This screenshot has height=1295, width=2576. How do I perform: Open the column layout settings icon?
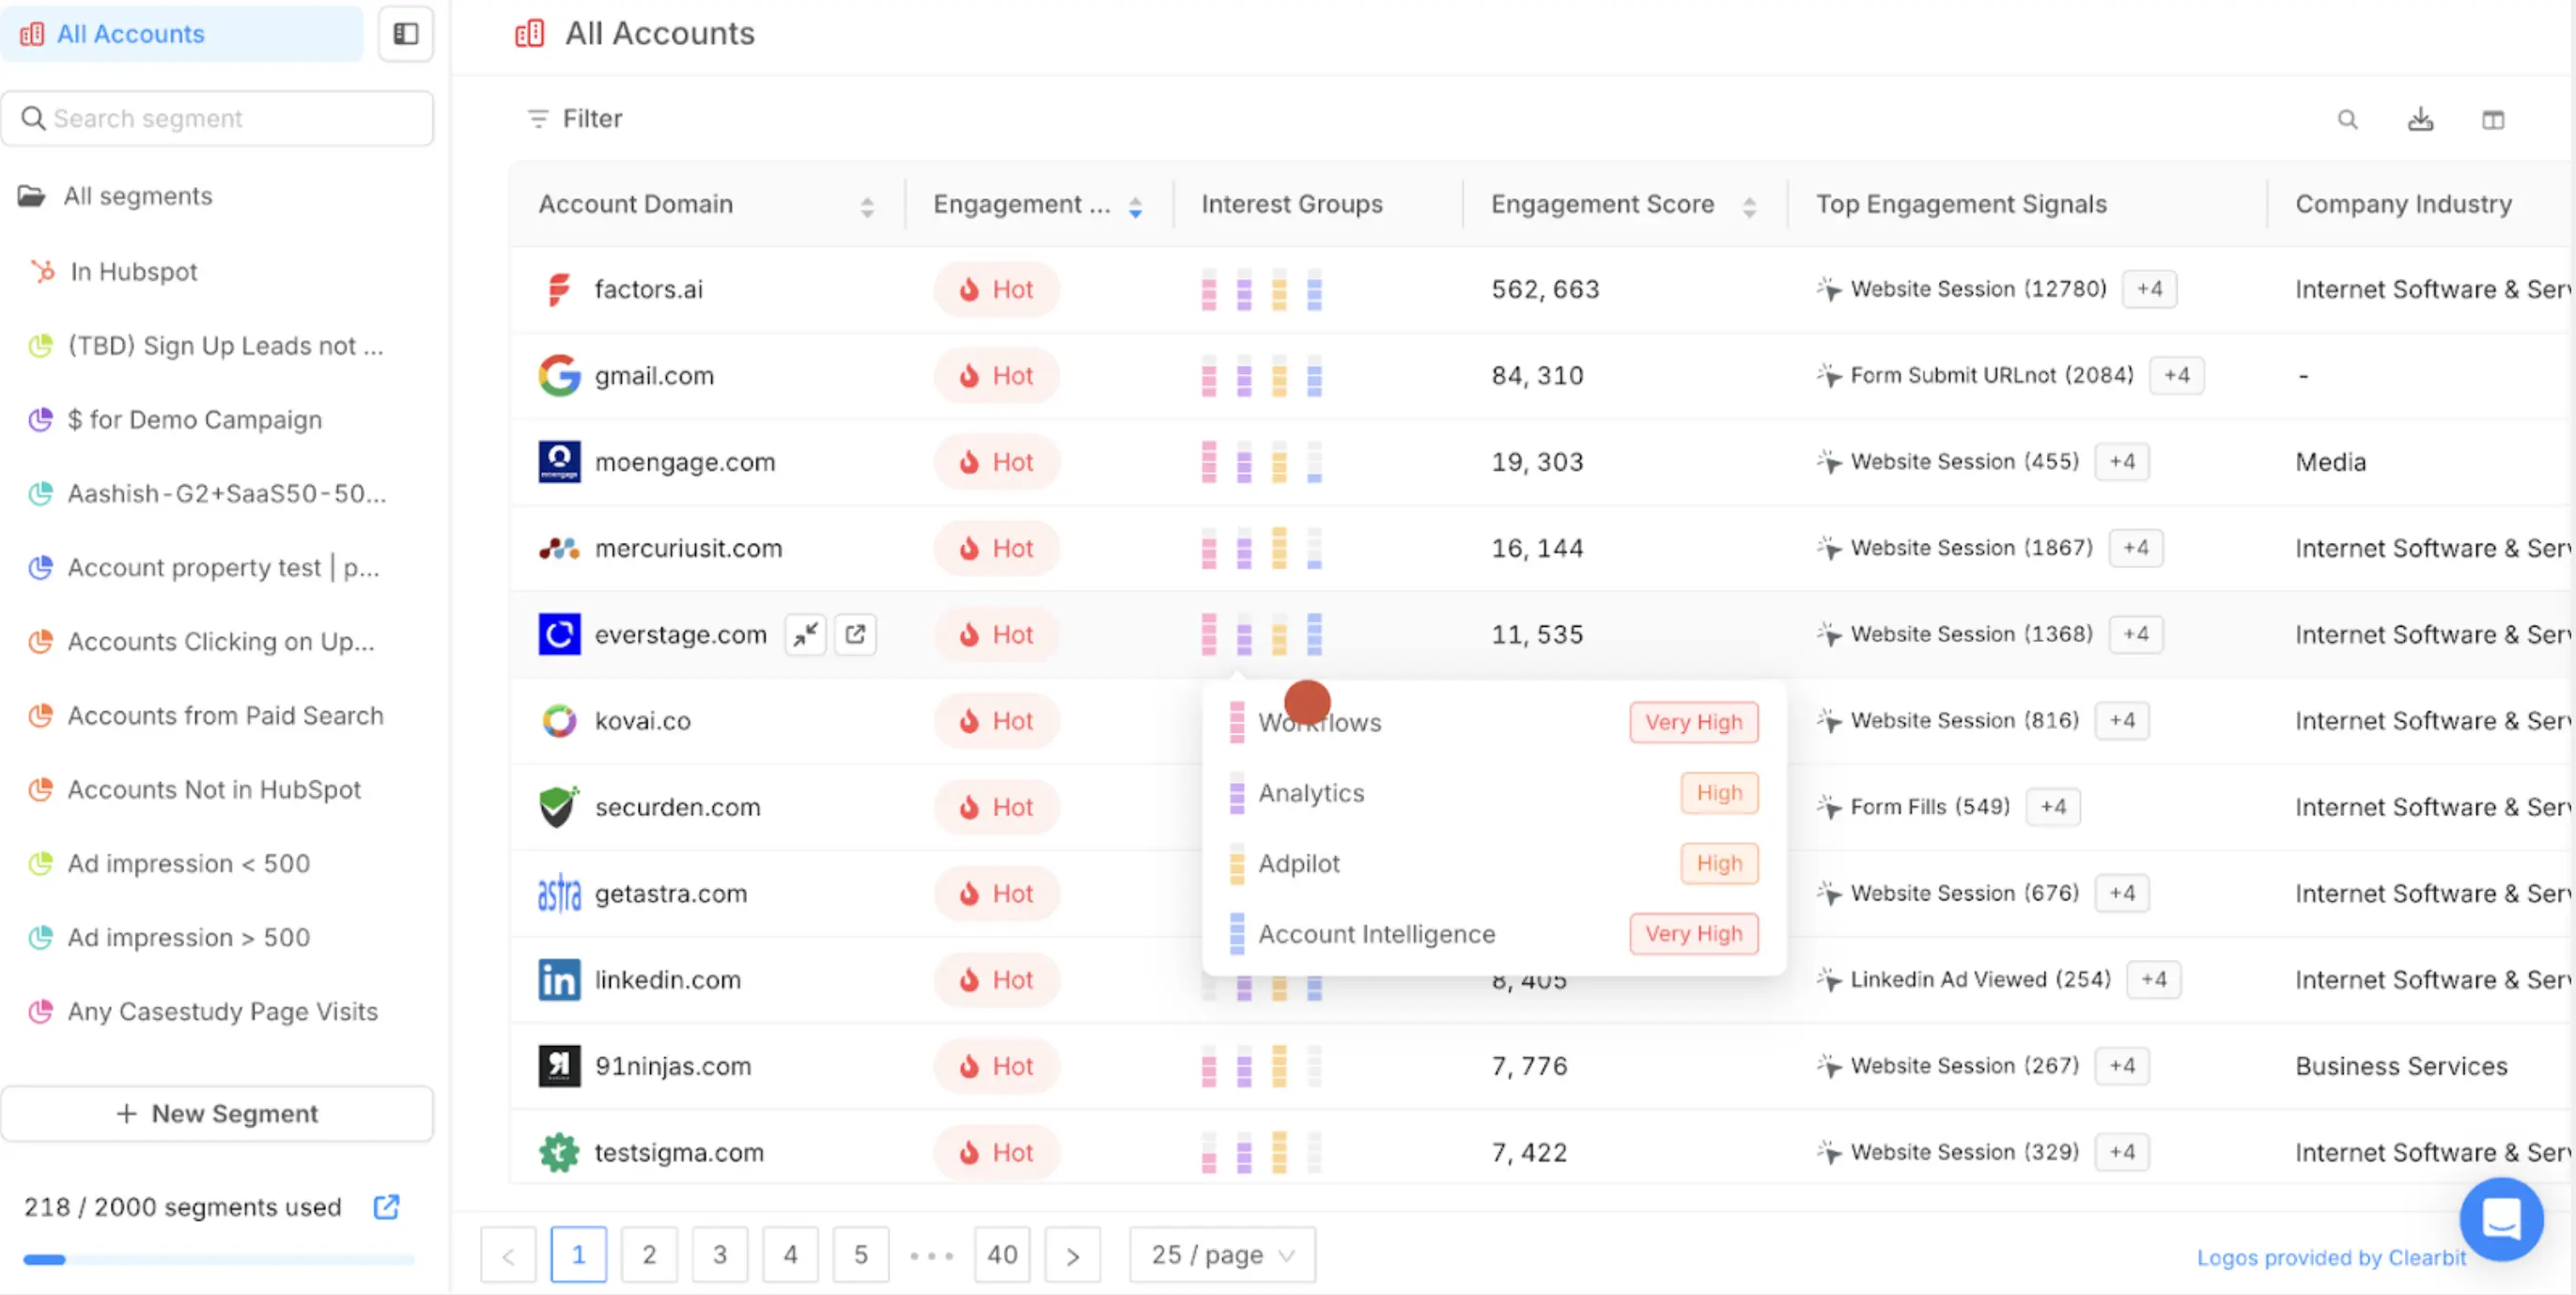pos(2493,120)
